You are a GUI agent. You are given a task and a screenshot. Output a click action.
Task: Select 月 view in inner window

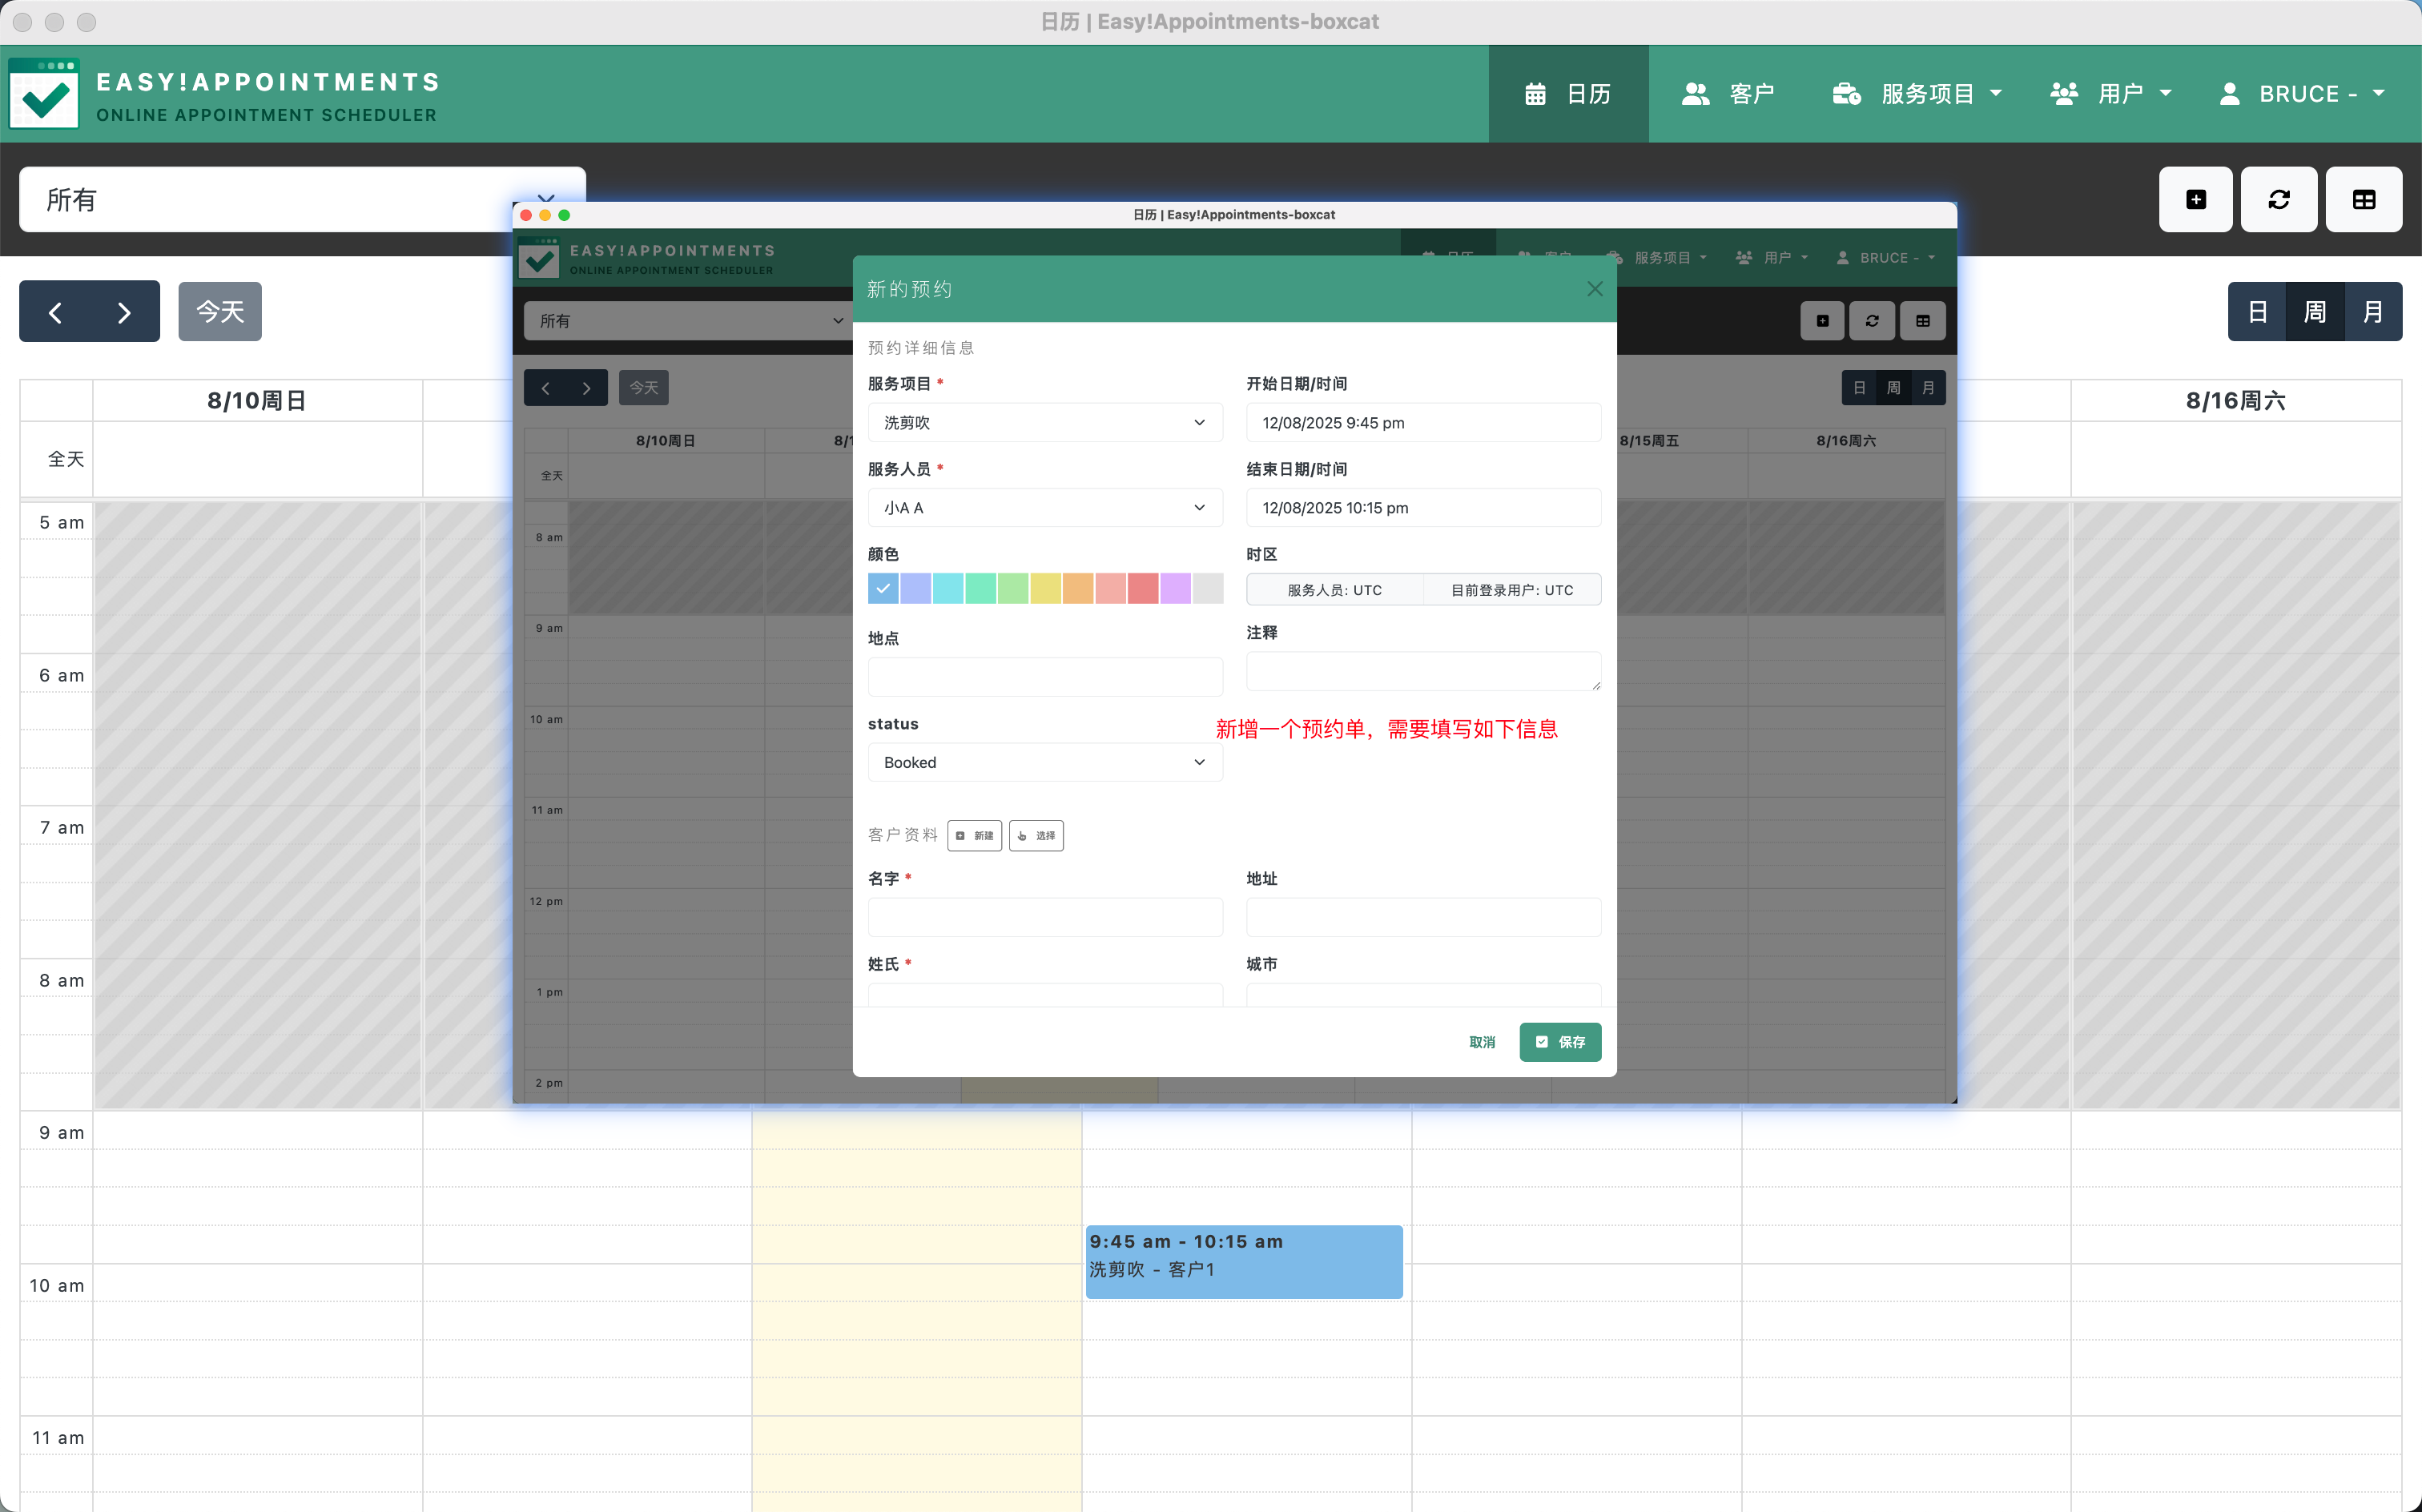pos(1928,388)
